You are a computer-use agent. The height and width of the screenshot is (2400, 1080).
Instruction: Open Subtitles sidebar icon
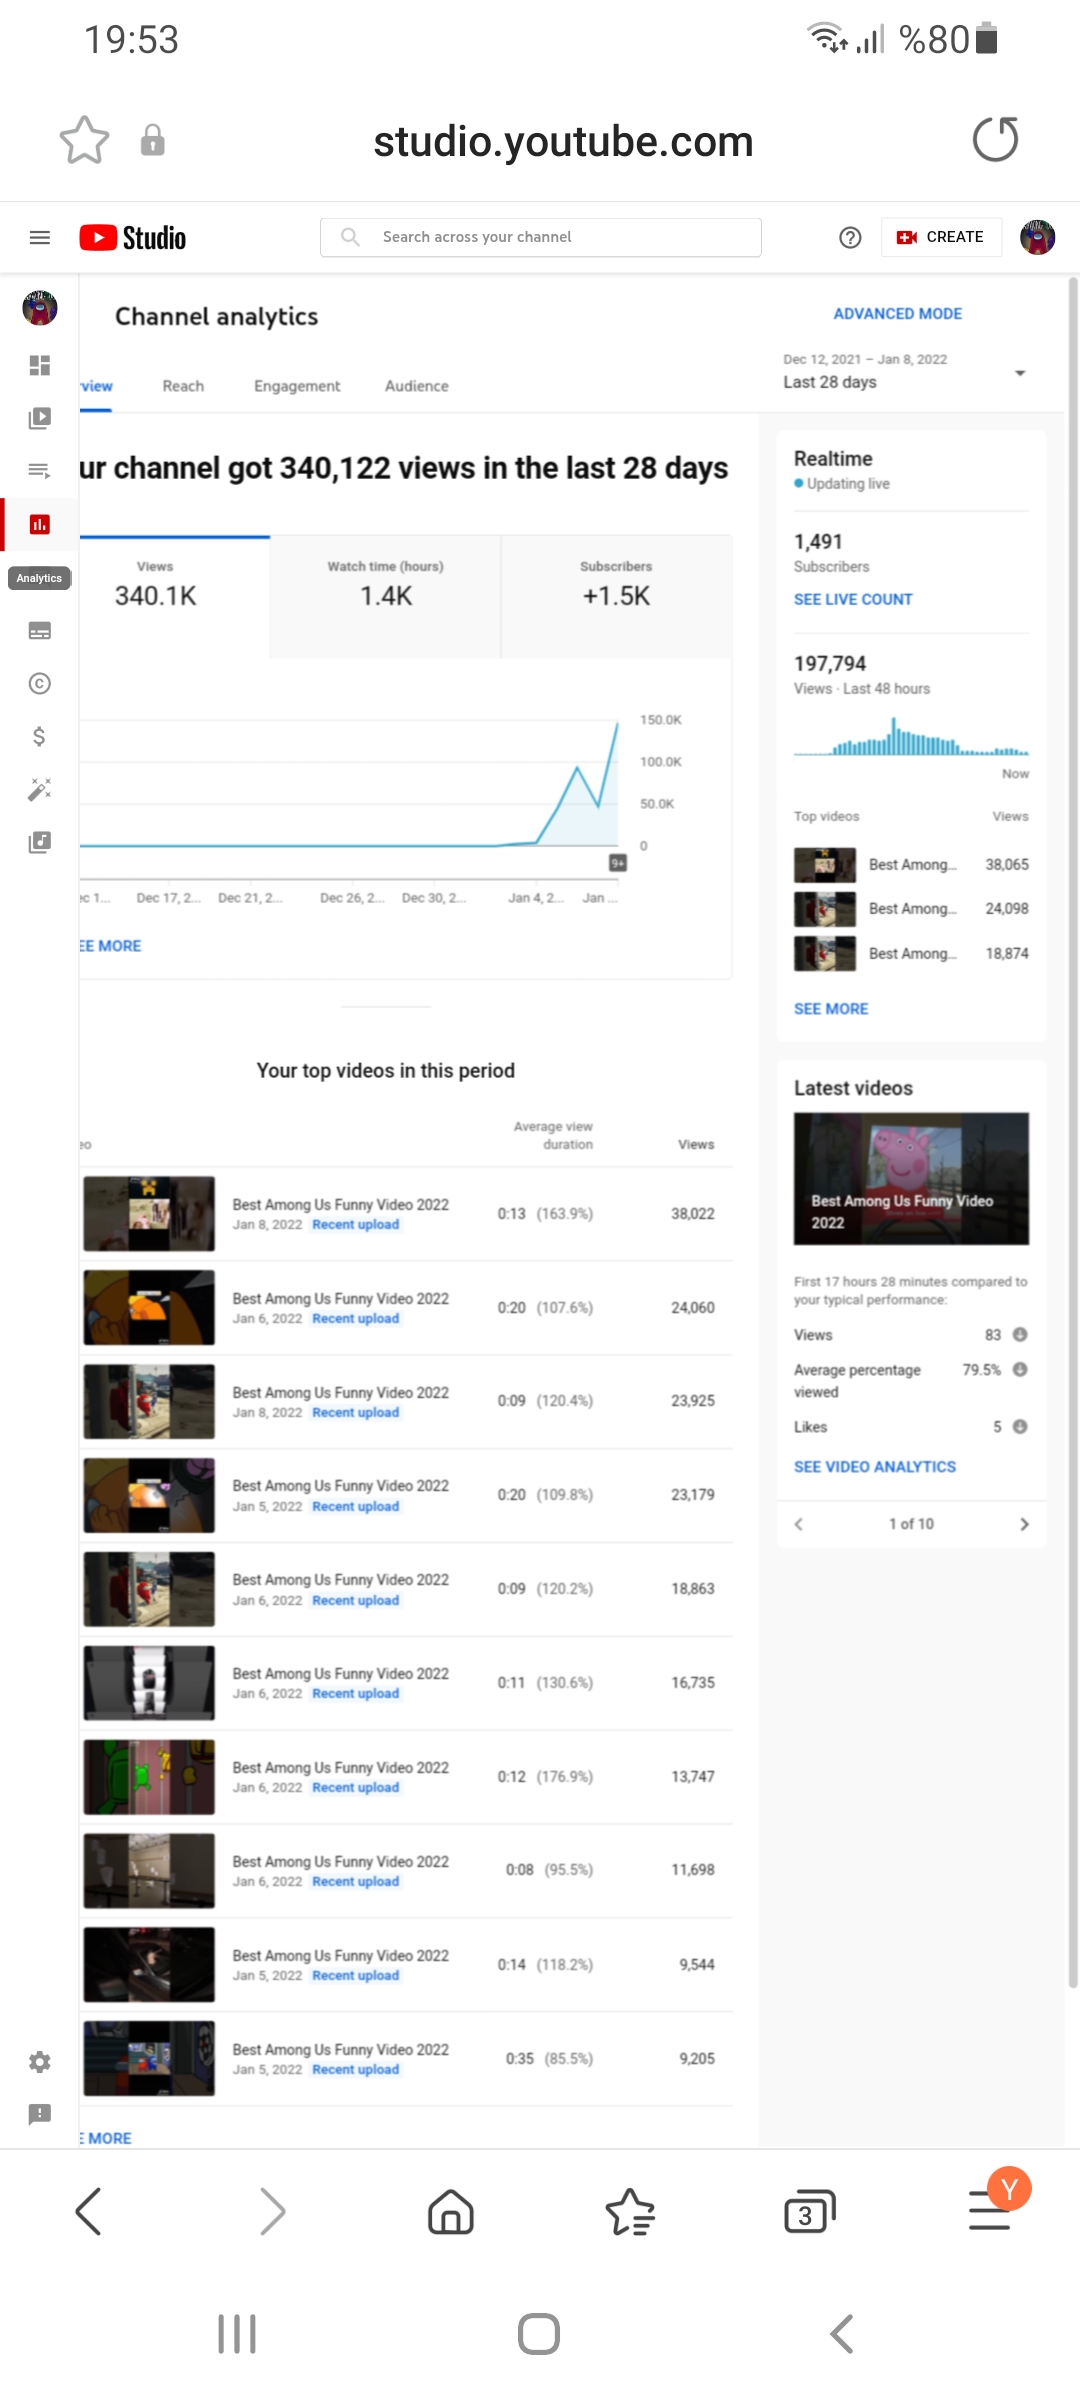(40, 631)
